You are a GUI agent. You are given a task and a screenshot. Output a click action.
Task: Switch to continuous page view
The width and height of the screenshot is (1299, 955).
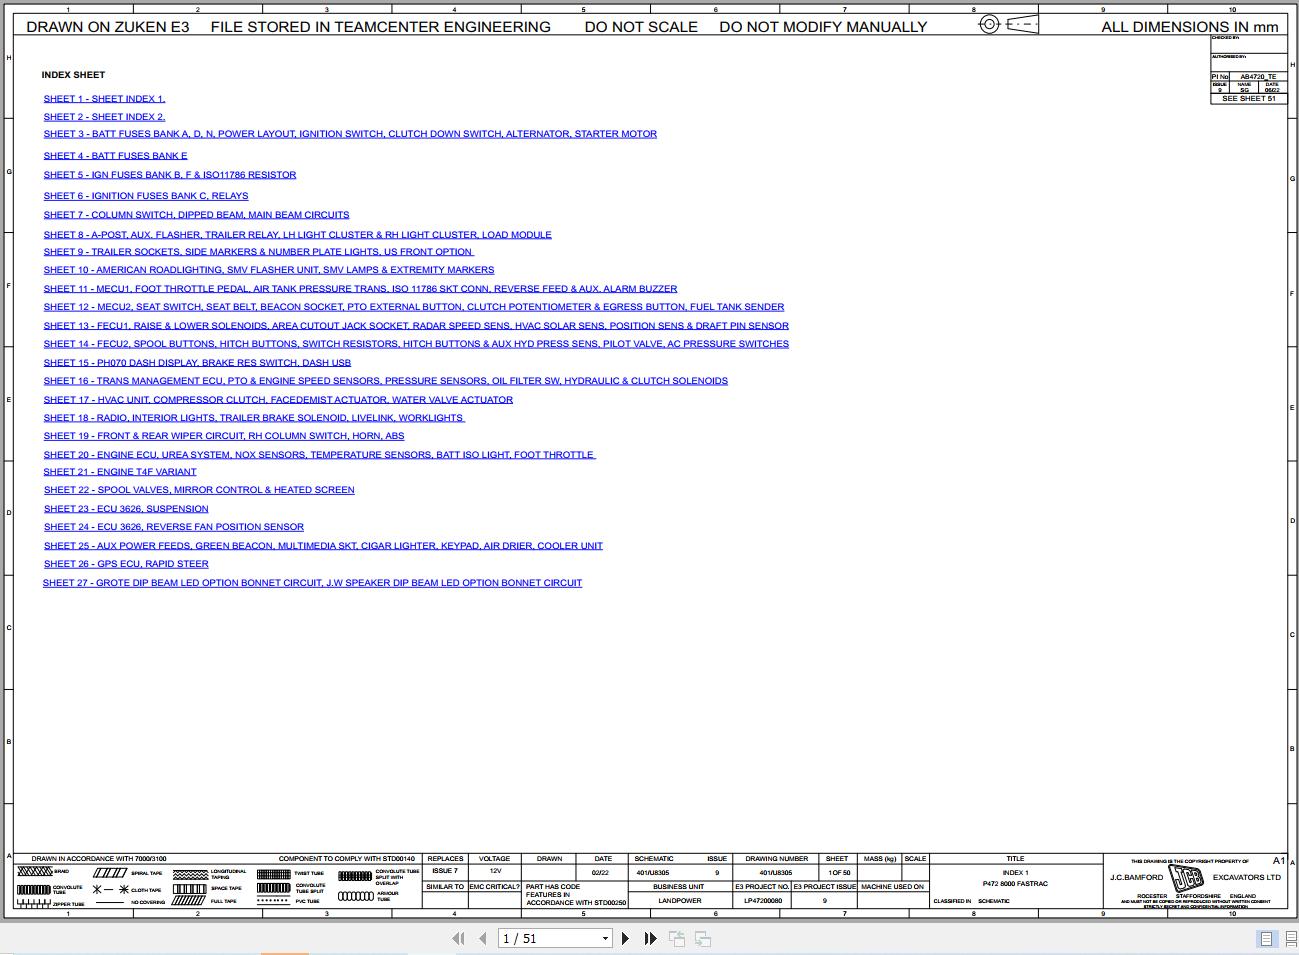tap(1291, 938)
